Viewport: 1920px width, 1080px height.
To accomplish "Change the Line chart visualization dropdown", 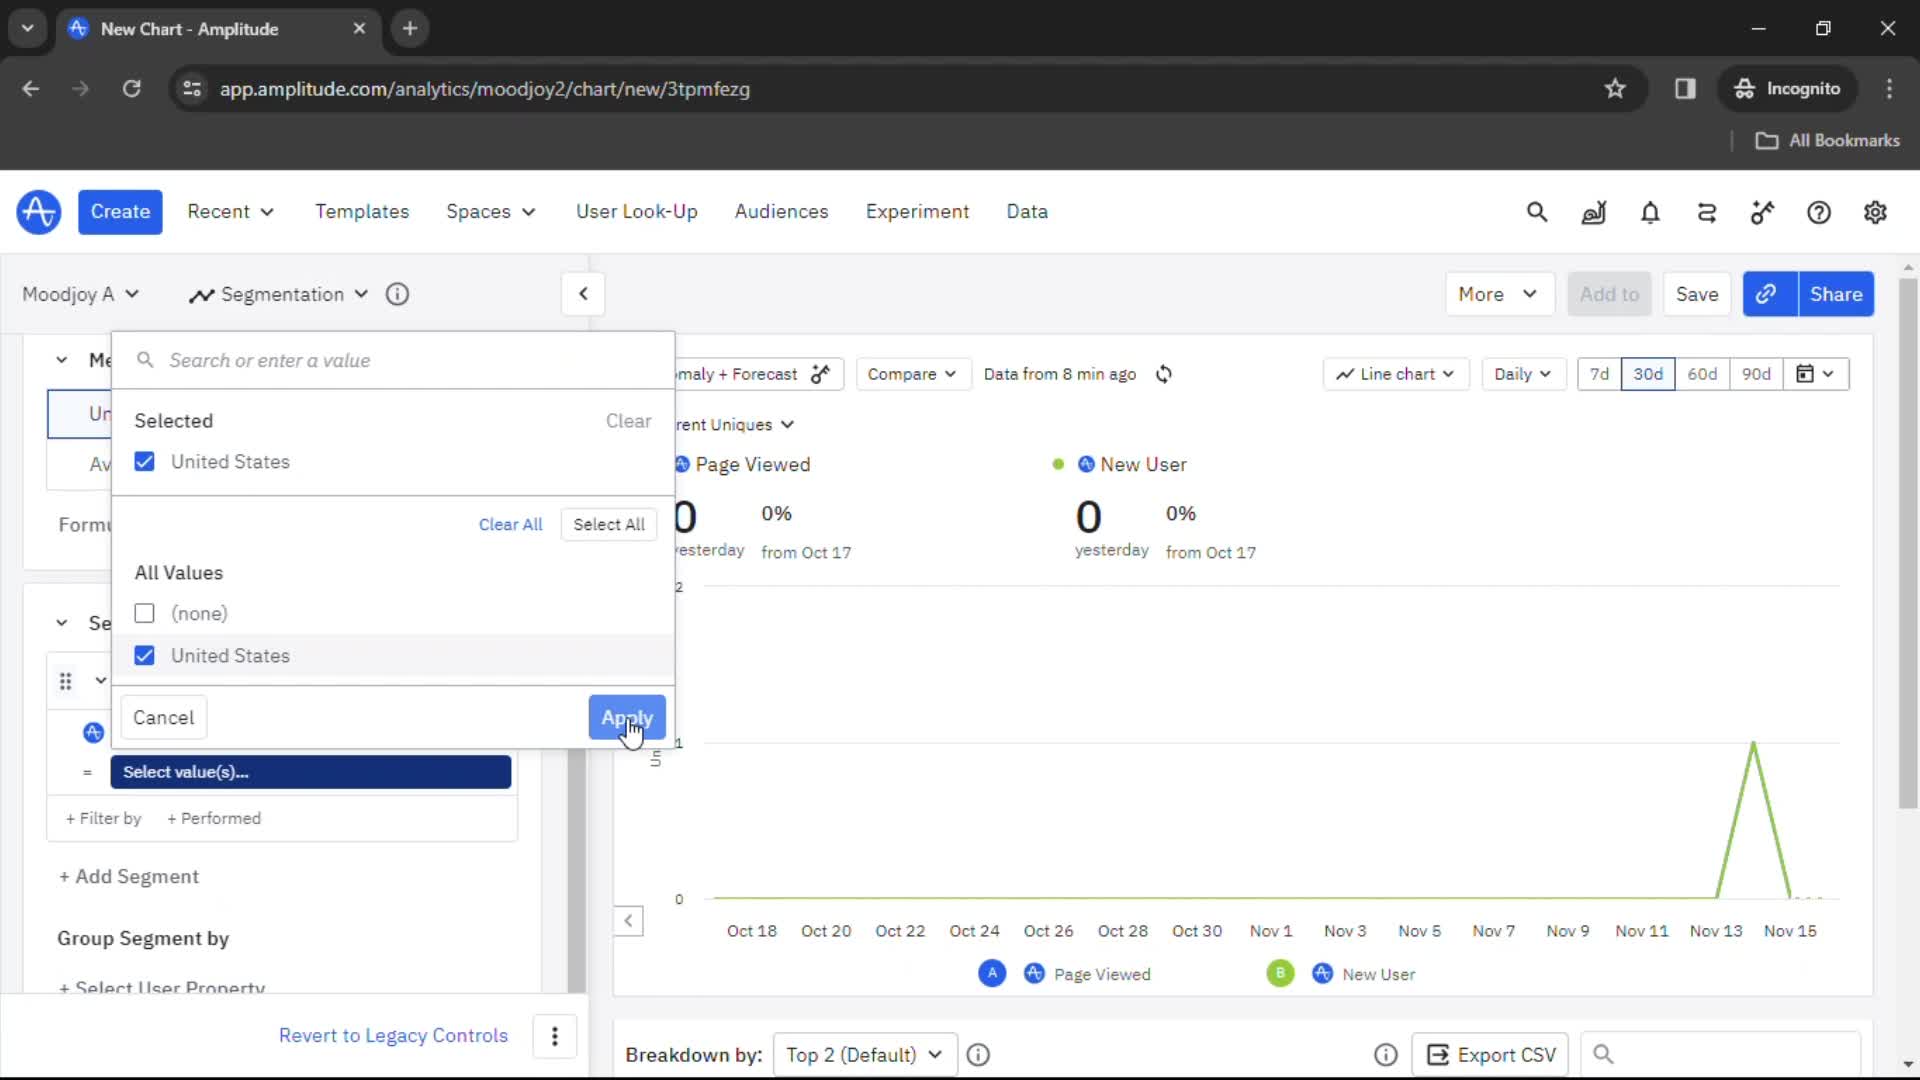I will (1395, 374).
